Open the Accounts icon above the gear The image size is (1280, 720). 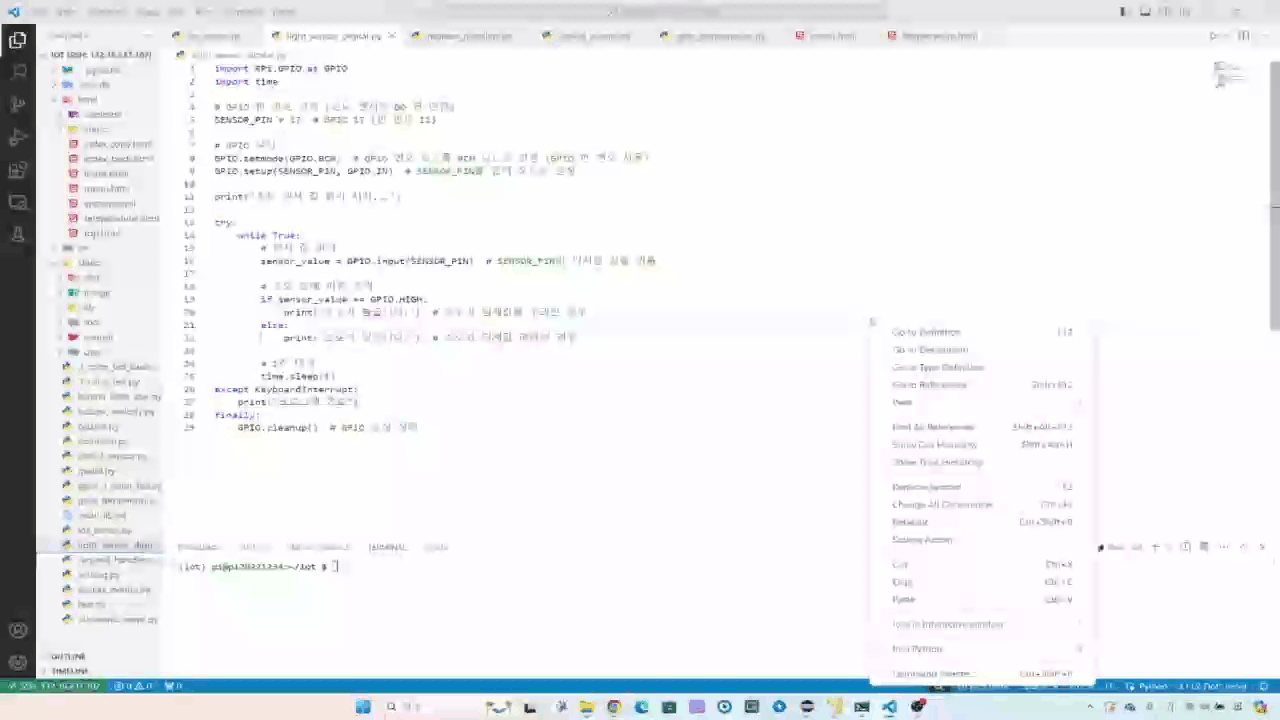coord(17,630)
